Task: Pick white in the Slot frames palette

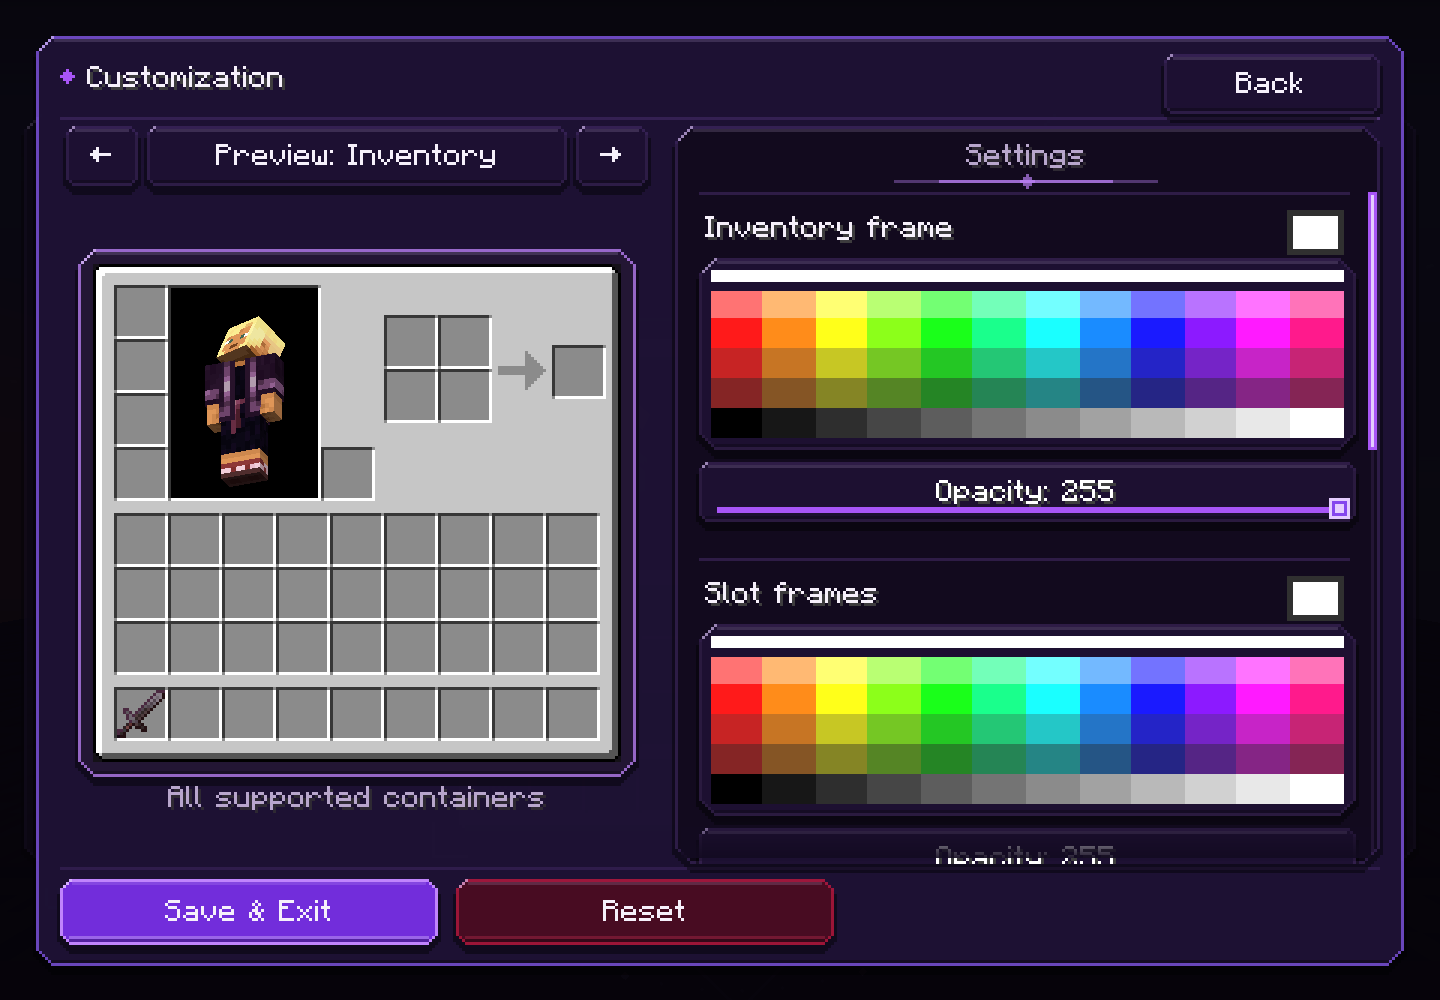Action: pos(1317,789)
